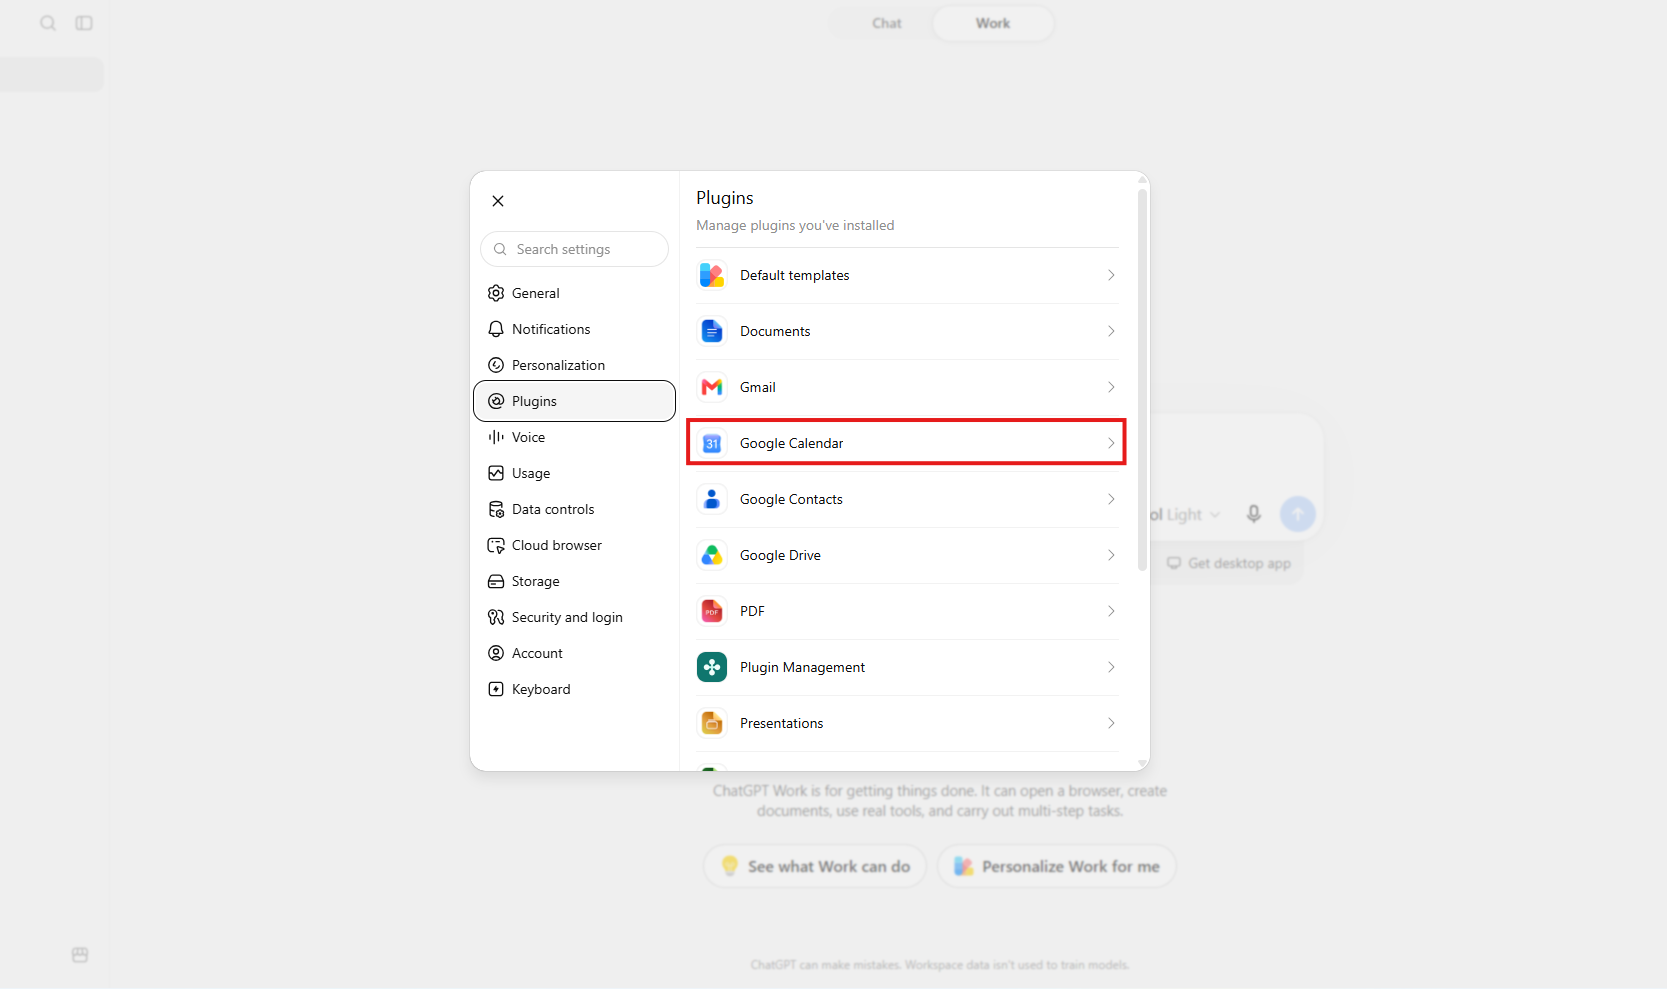Open Notifications settings
Screen dimensions: 1667x989
click(574, 329)
